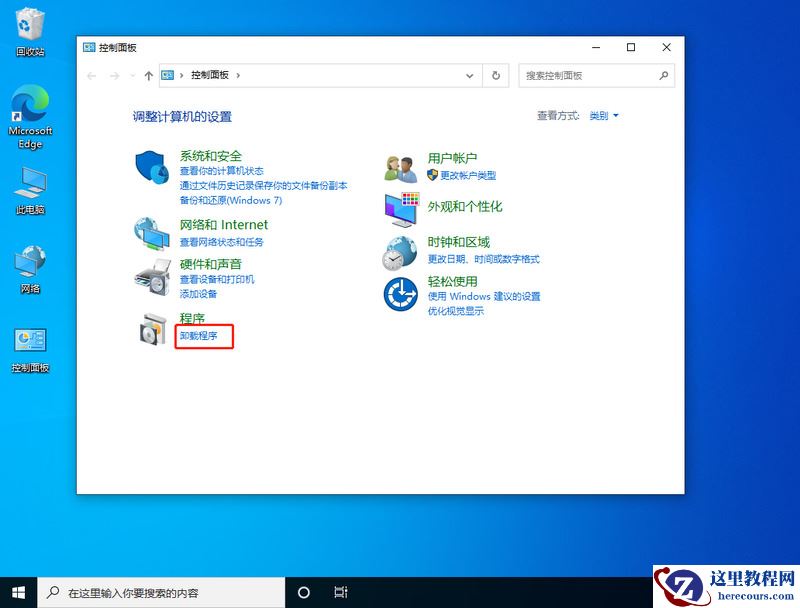Open 系统和安全 shield icon
The image size is (800, 608).
click(152, 169)
